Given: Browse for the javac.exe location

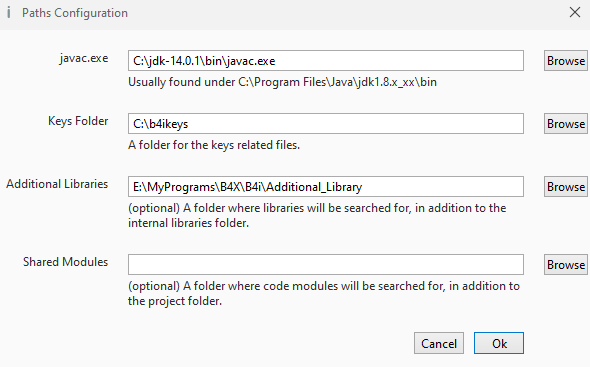Looking at the screenshot, I should click(566, 61).
